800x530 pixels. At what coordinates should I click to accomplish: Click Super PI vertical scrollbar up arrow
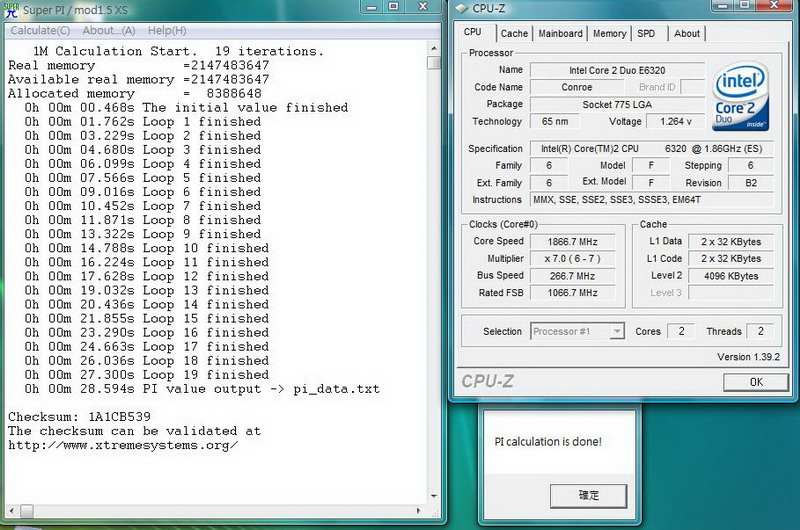(434, 48)
